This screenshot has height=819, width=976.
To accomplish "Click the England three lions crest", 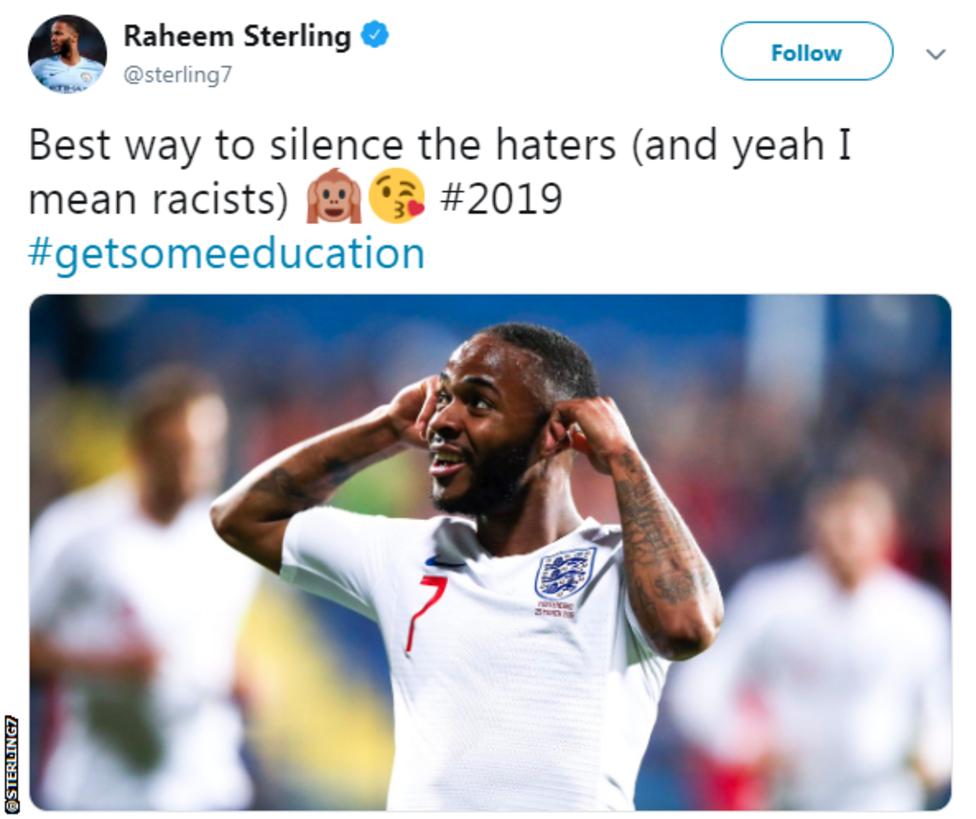I will [565, 573].
